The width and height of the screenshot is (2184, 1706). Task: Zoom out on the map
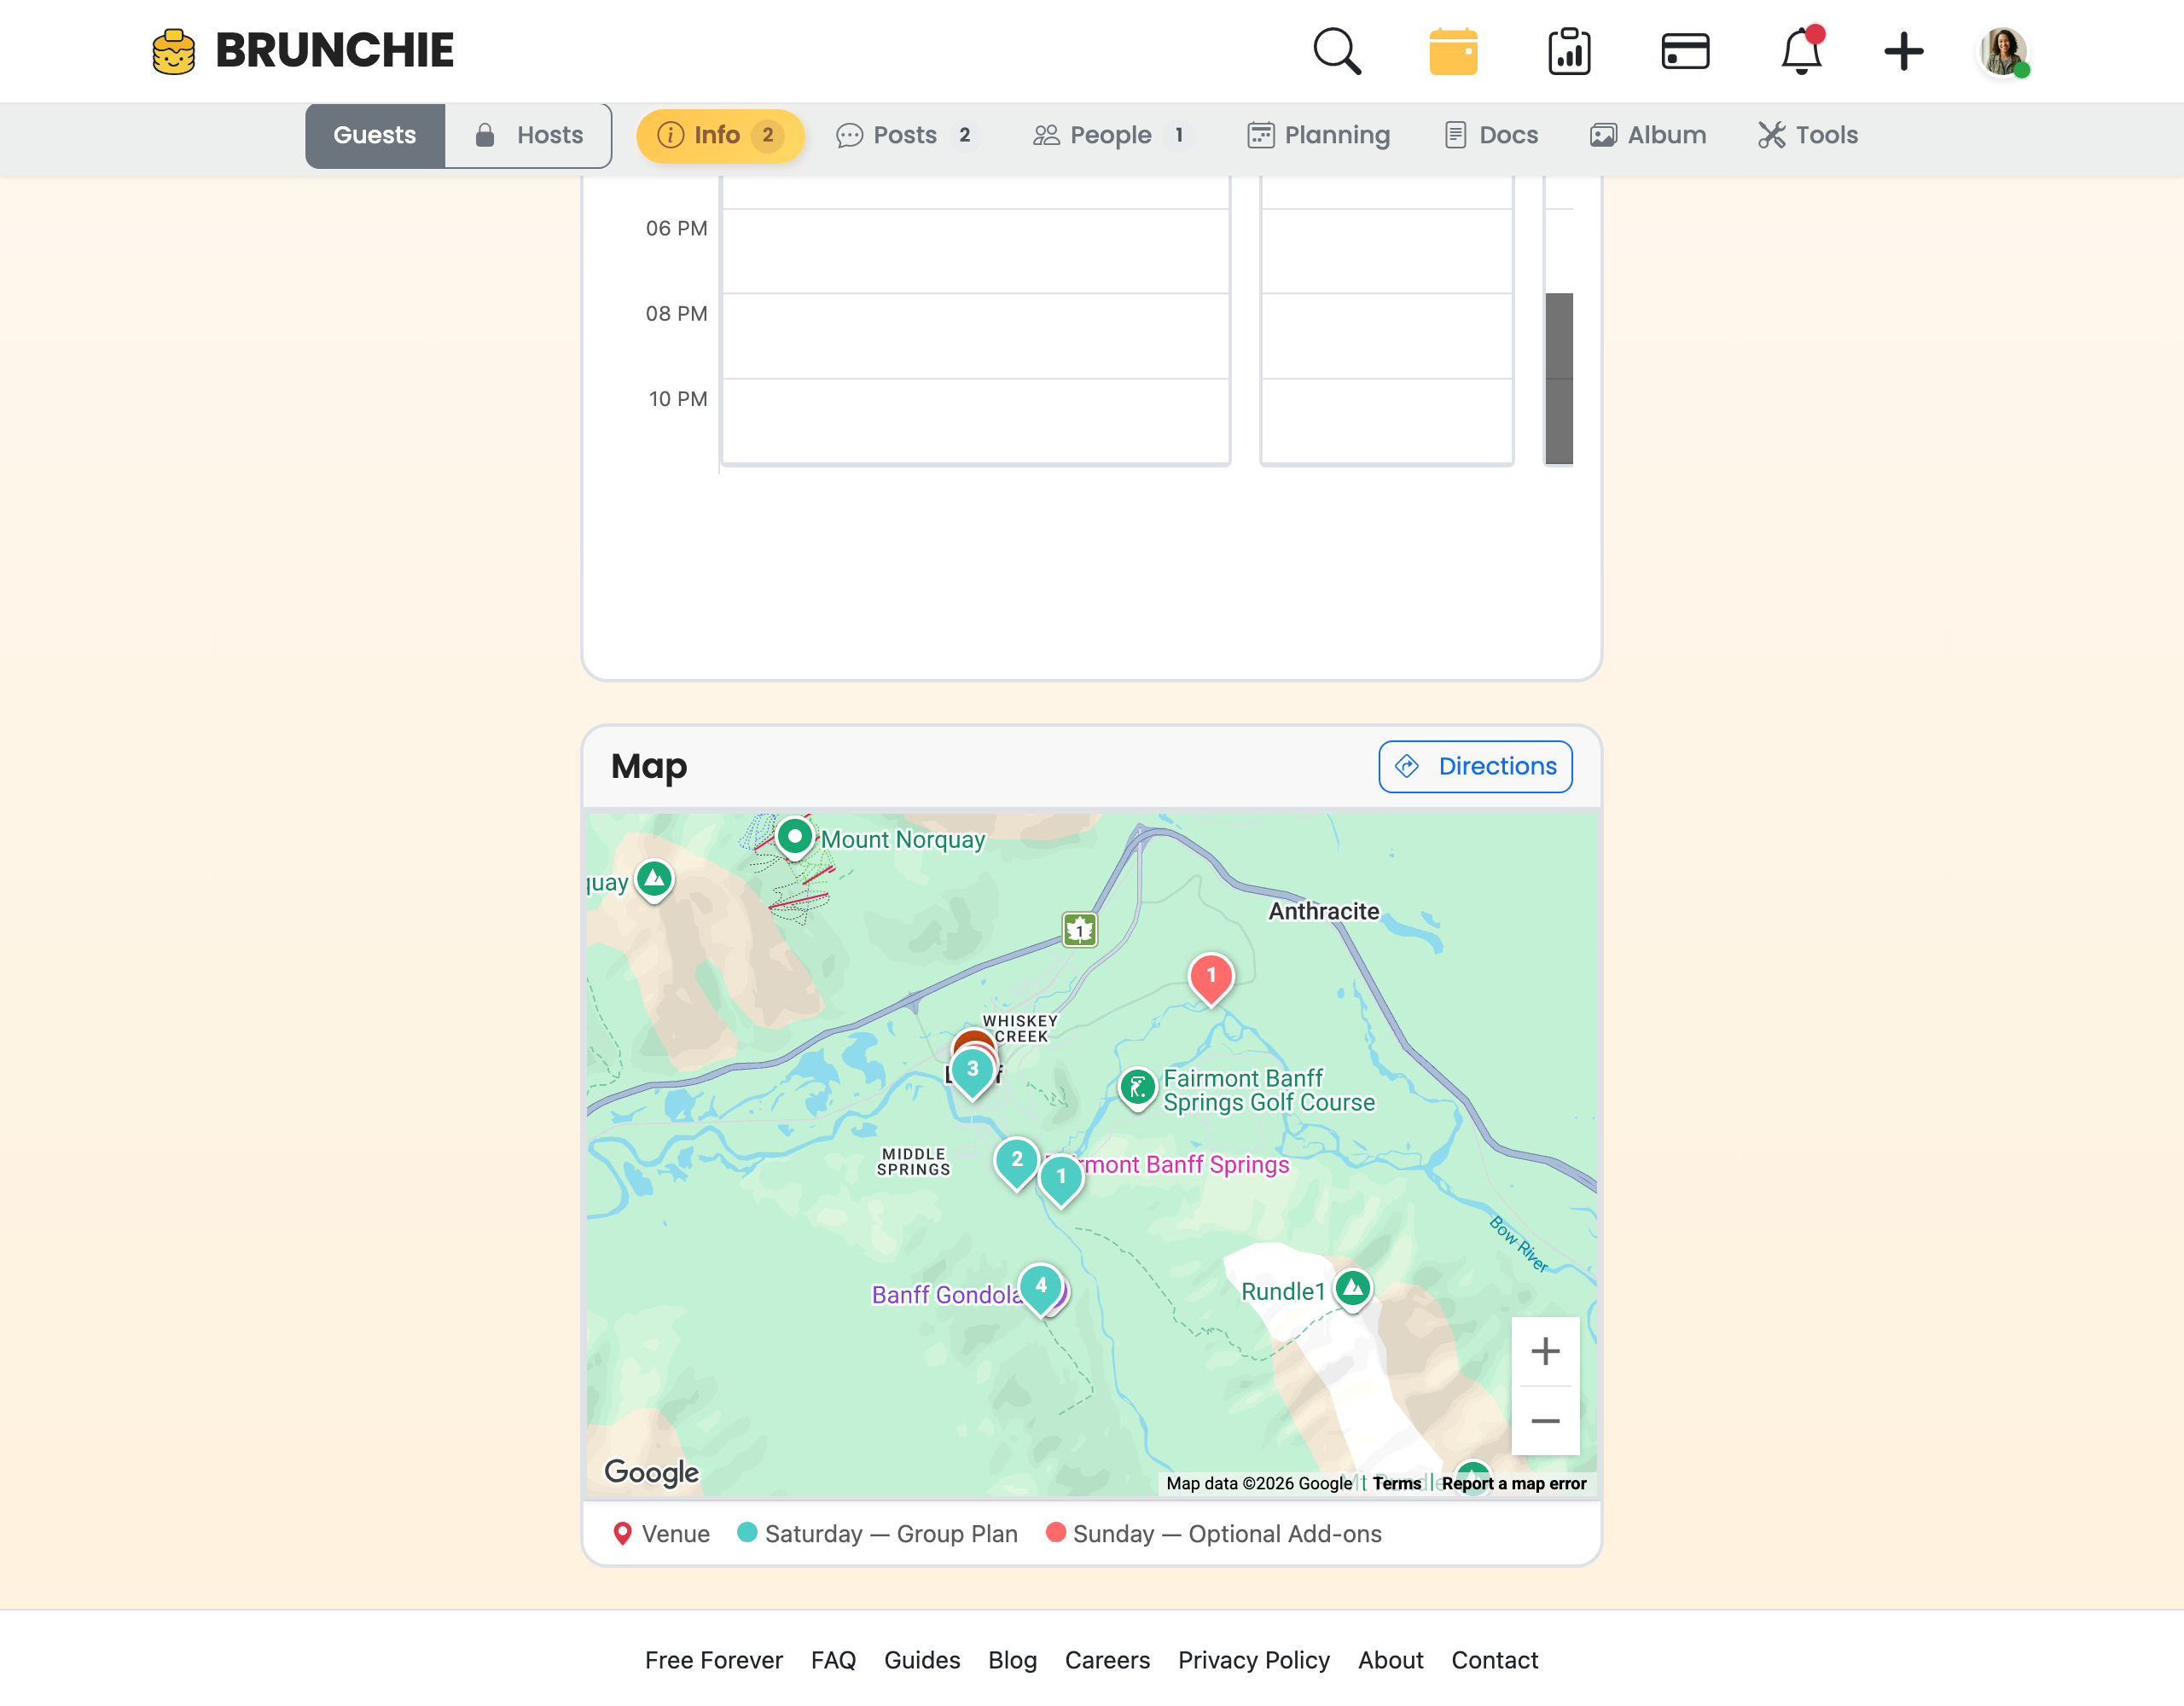tap(1545, 1421)
